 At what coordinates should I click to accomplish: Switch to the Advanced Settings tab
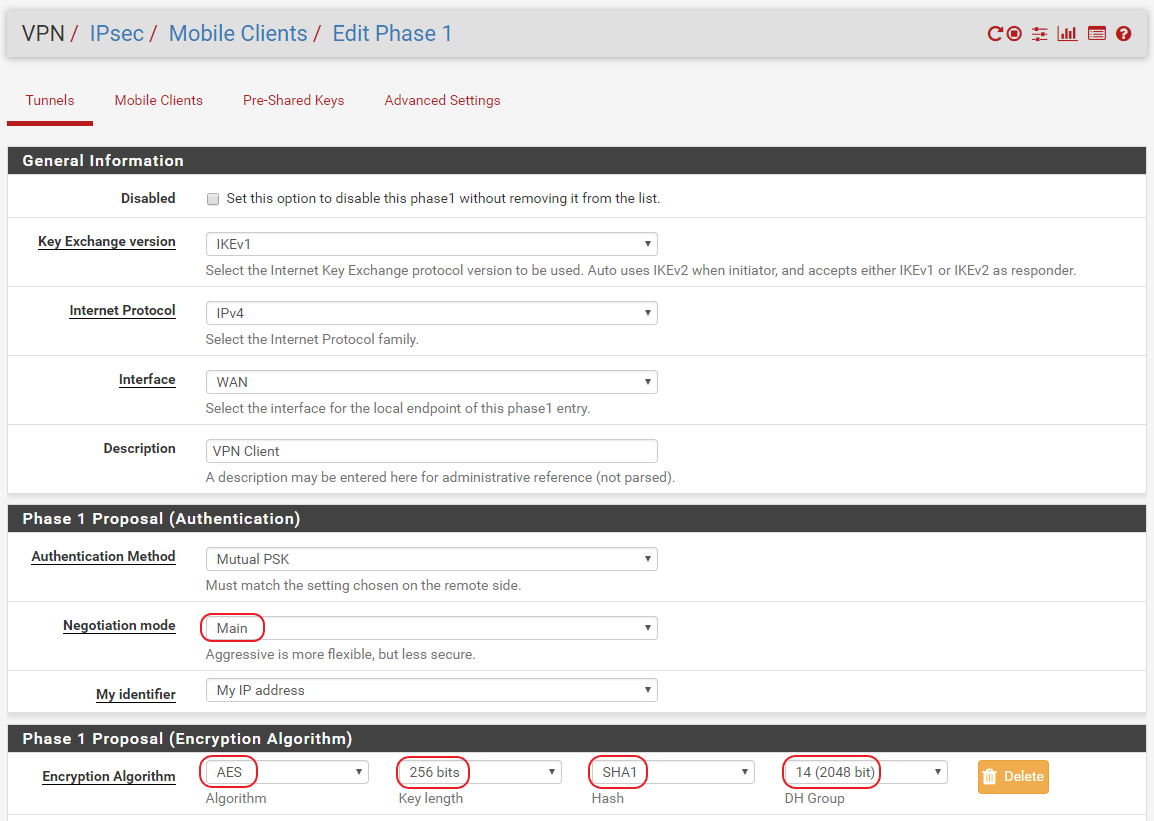click(x=442, y=100)
